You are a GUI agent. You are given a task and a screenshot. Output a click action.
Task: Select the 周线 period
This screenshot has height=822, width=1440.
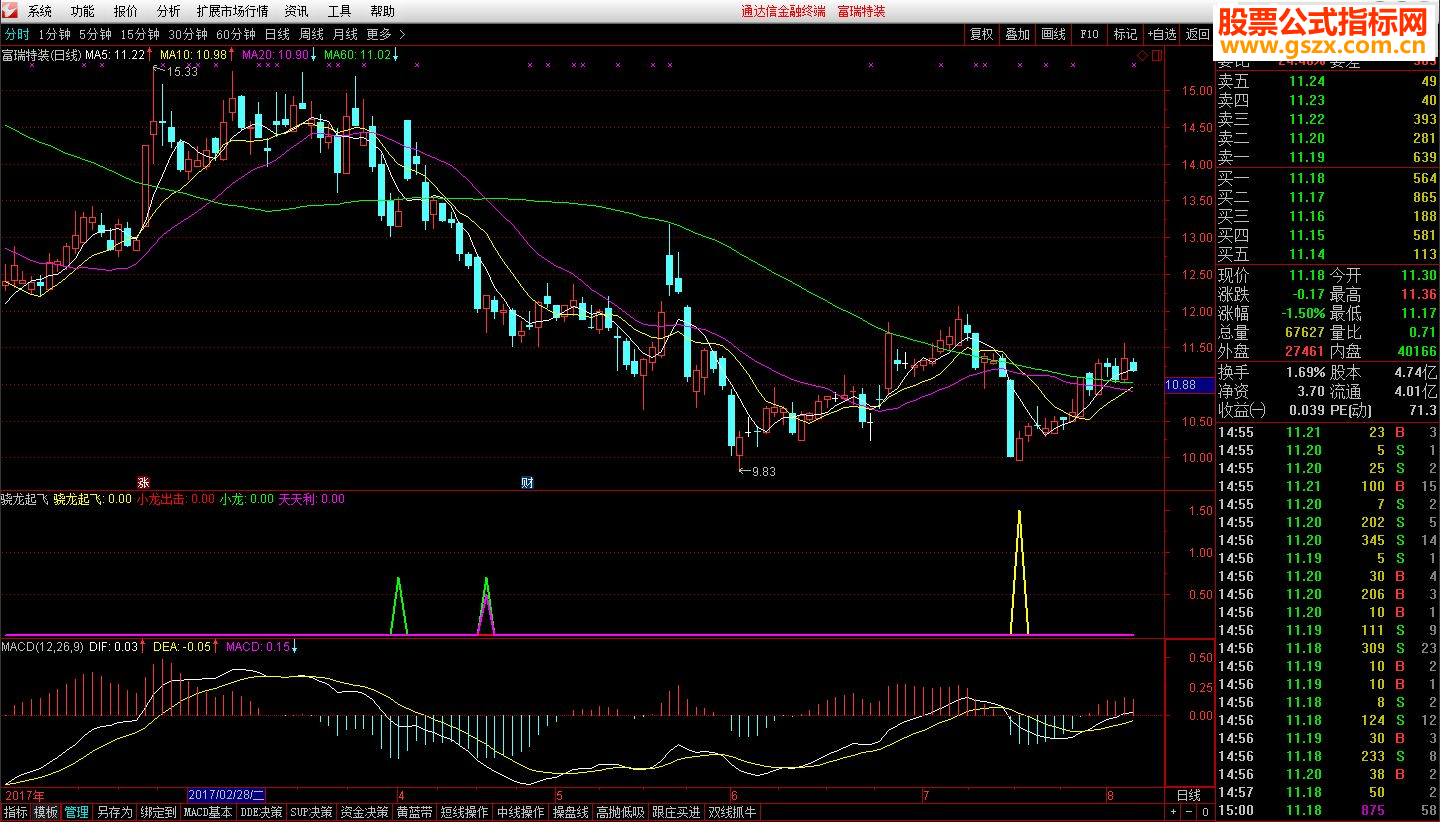pyautogui.click(x=311, y=34)
